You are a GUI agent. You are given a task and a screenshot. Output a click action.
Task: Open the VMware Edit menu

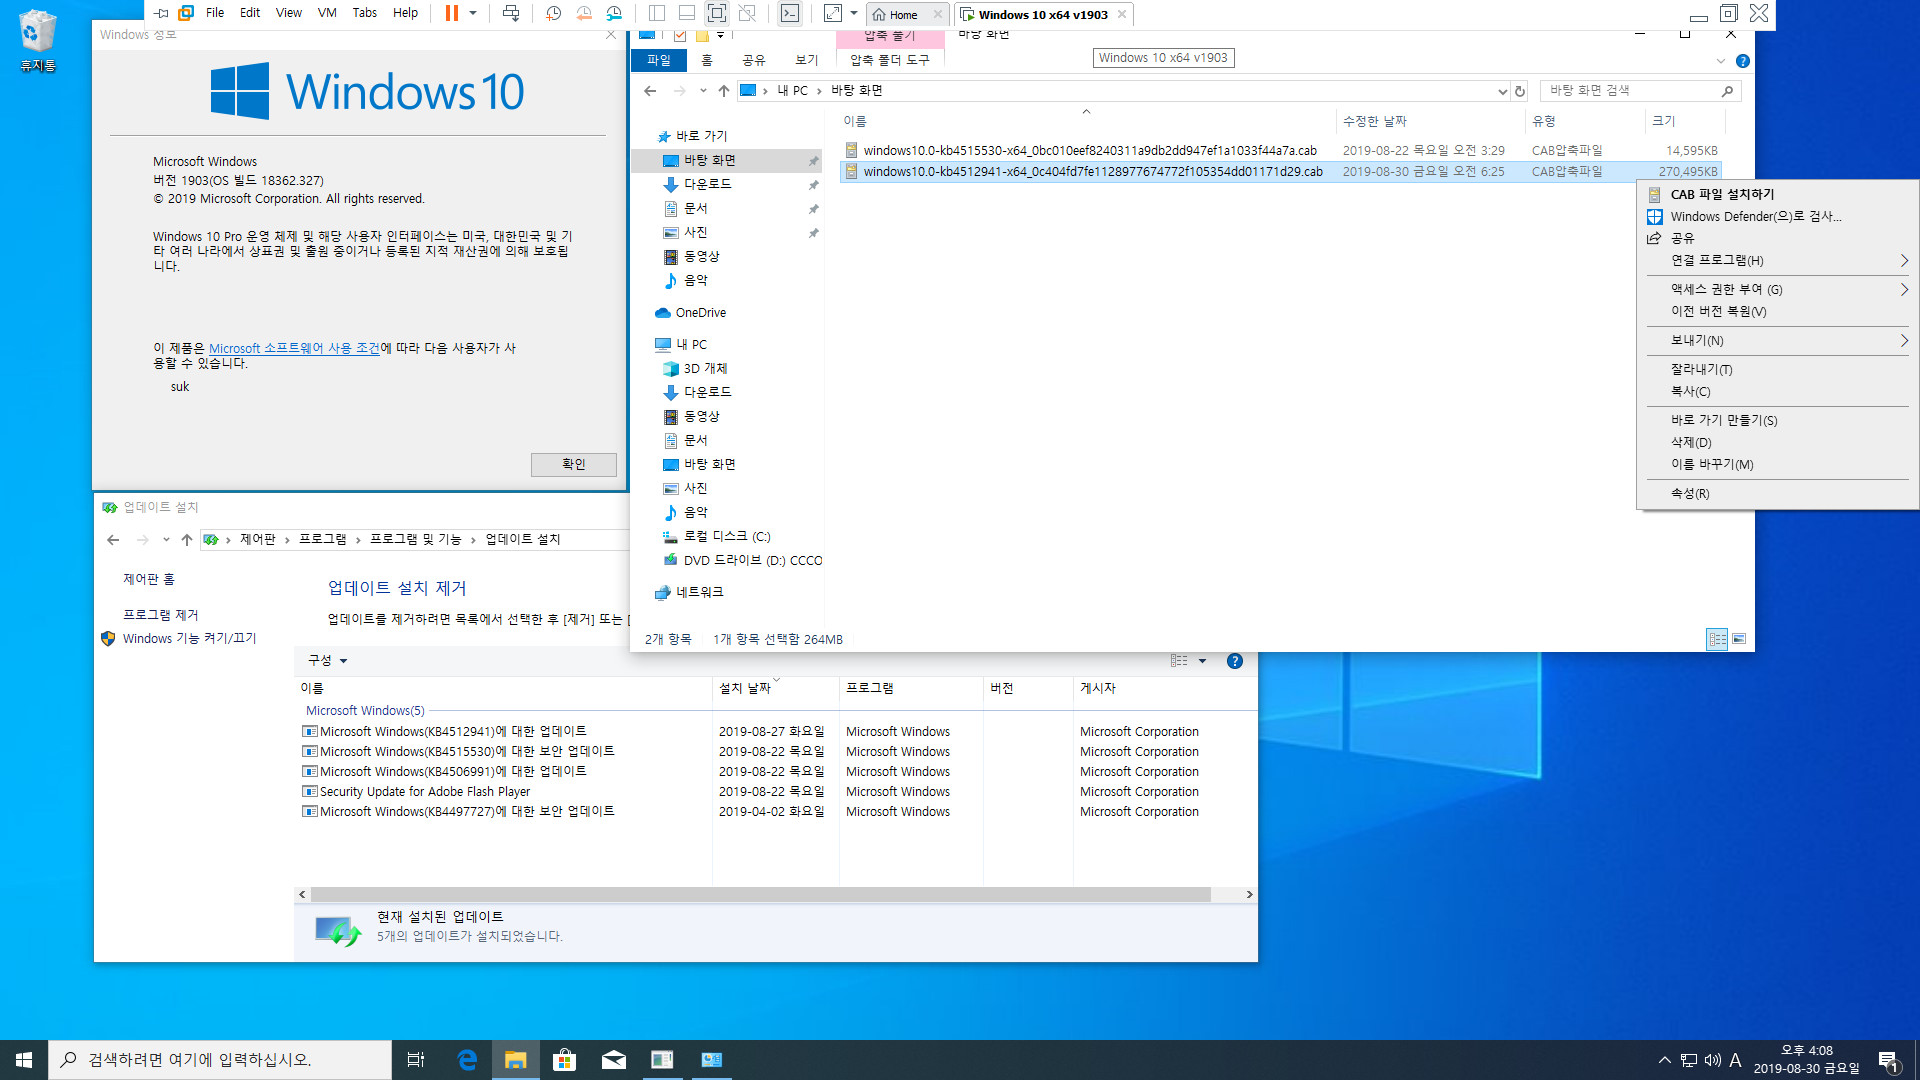250,13
